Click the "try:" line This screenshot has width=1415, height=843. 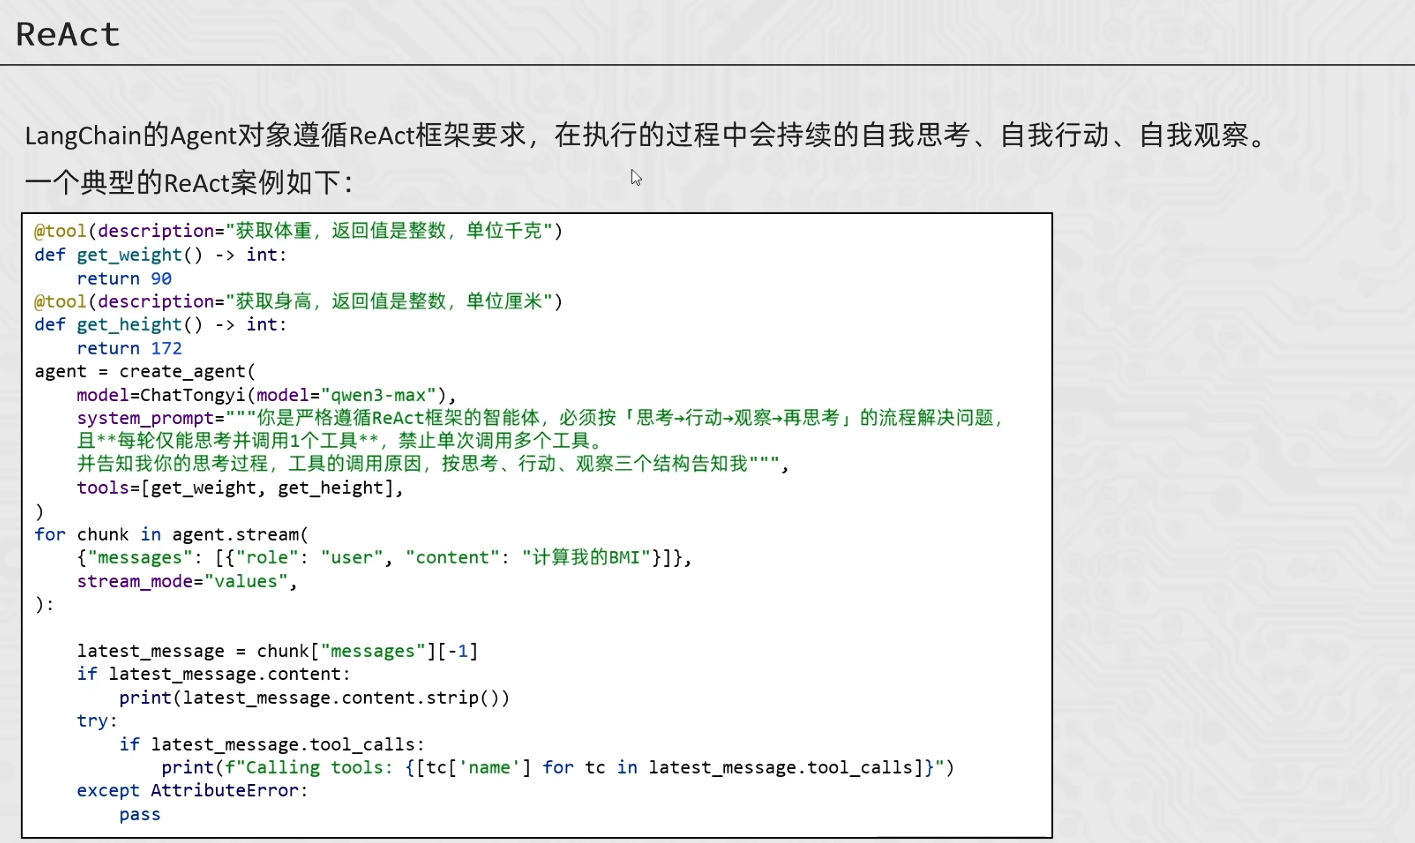coord(97,721)
